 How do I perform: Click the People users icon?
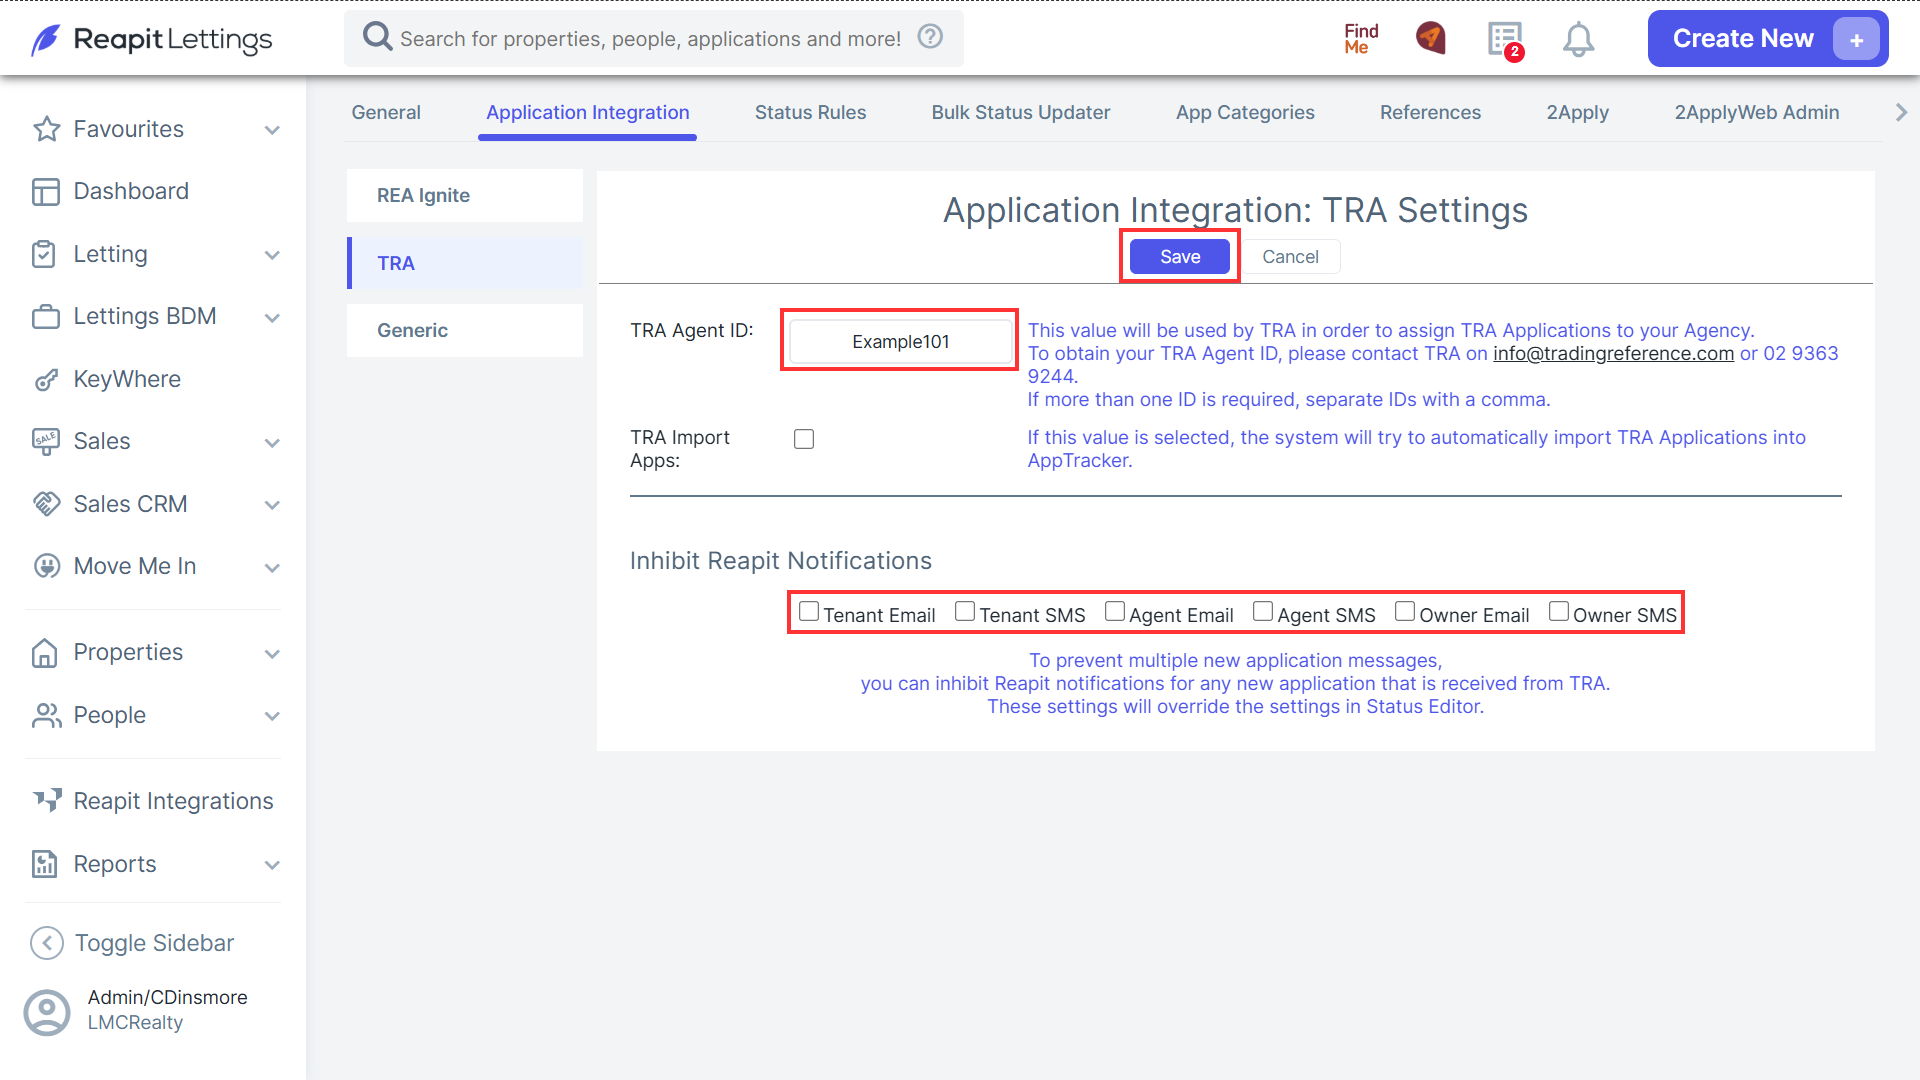click(46, 715)
